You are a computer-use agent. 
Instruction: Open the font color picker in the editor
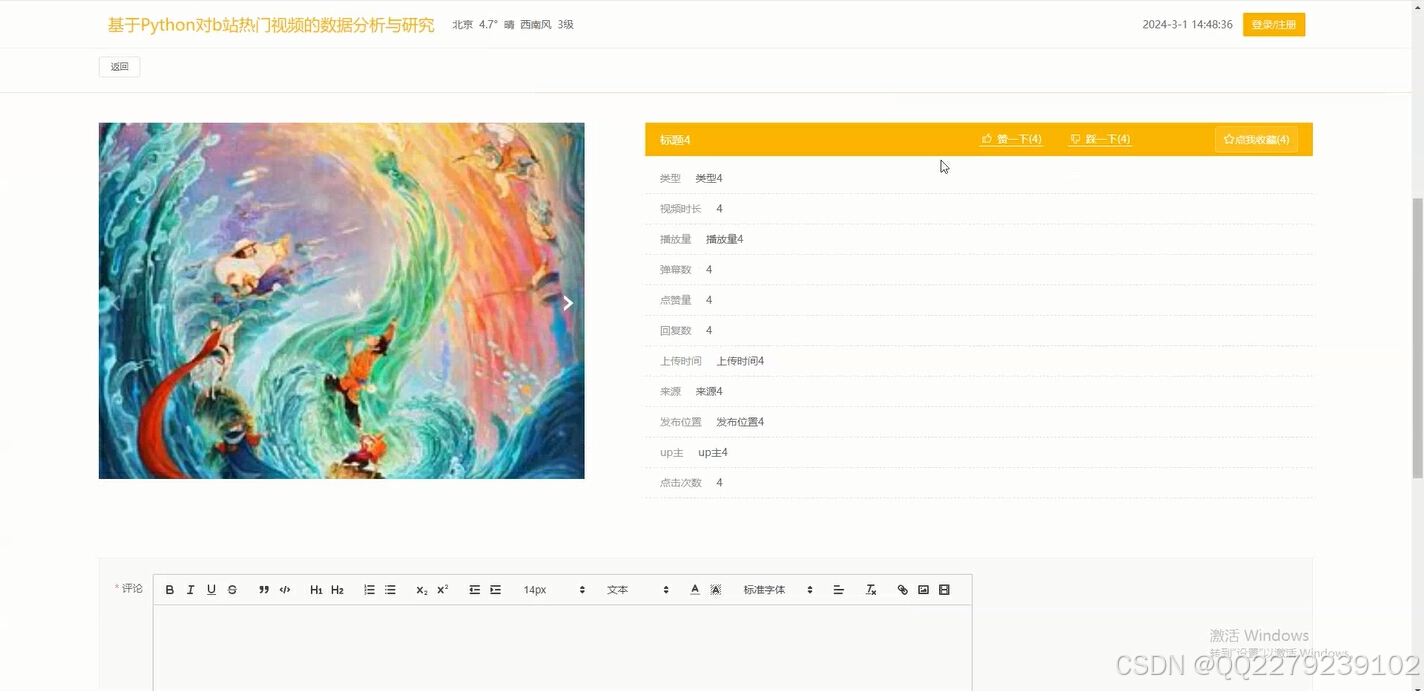coord(694,589)
